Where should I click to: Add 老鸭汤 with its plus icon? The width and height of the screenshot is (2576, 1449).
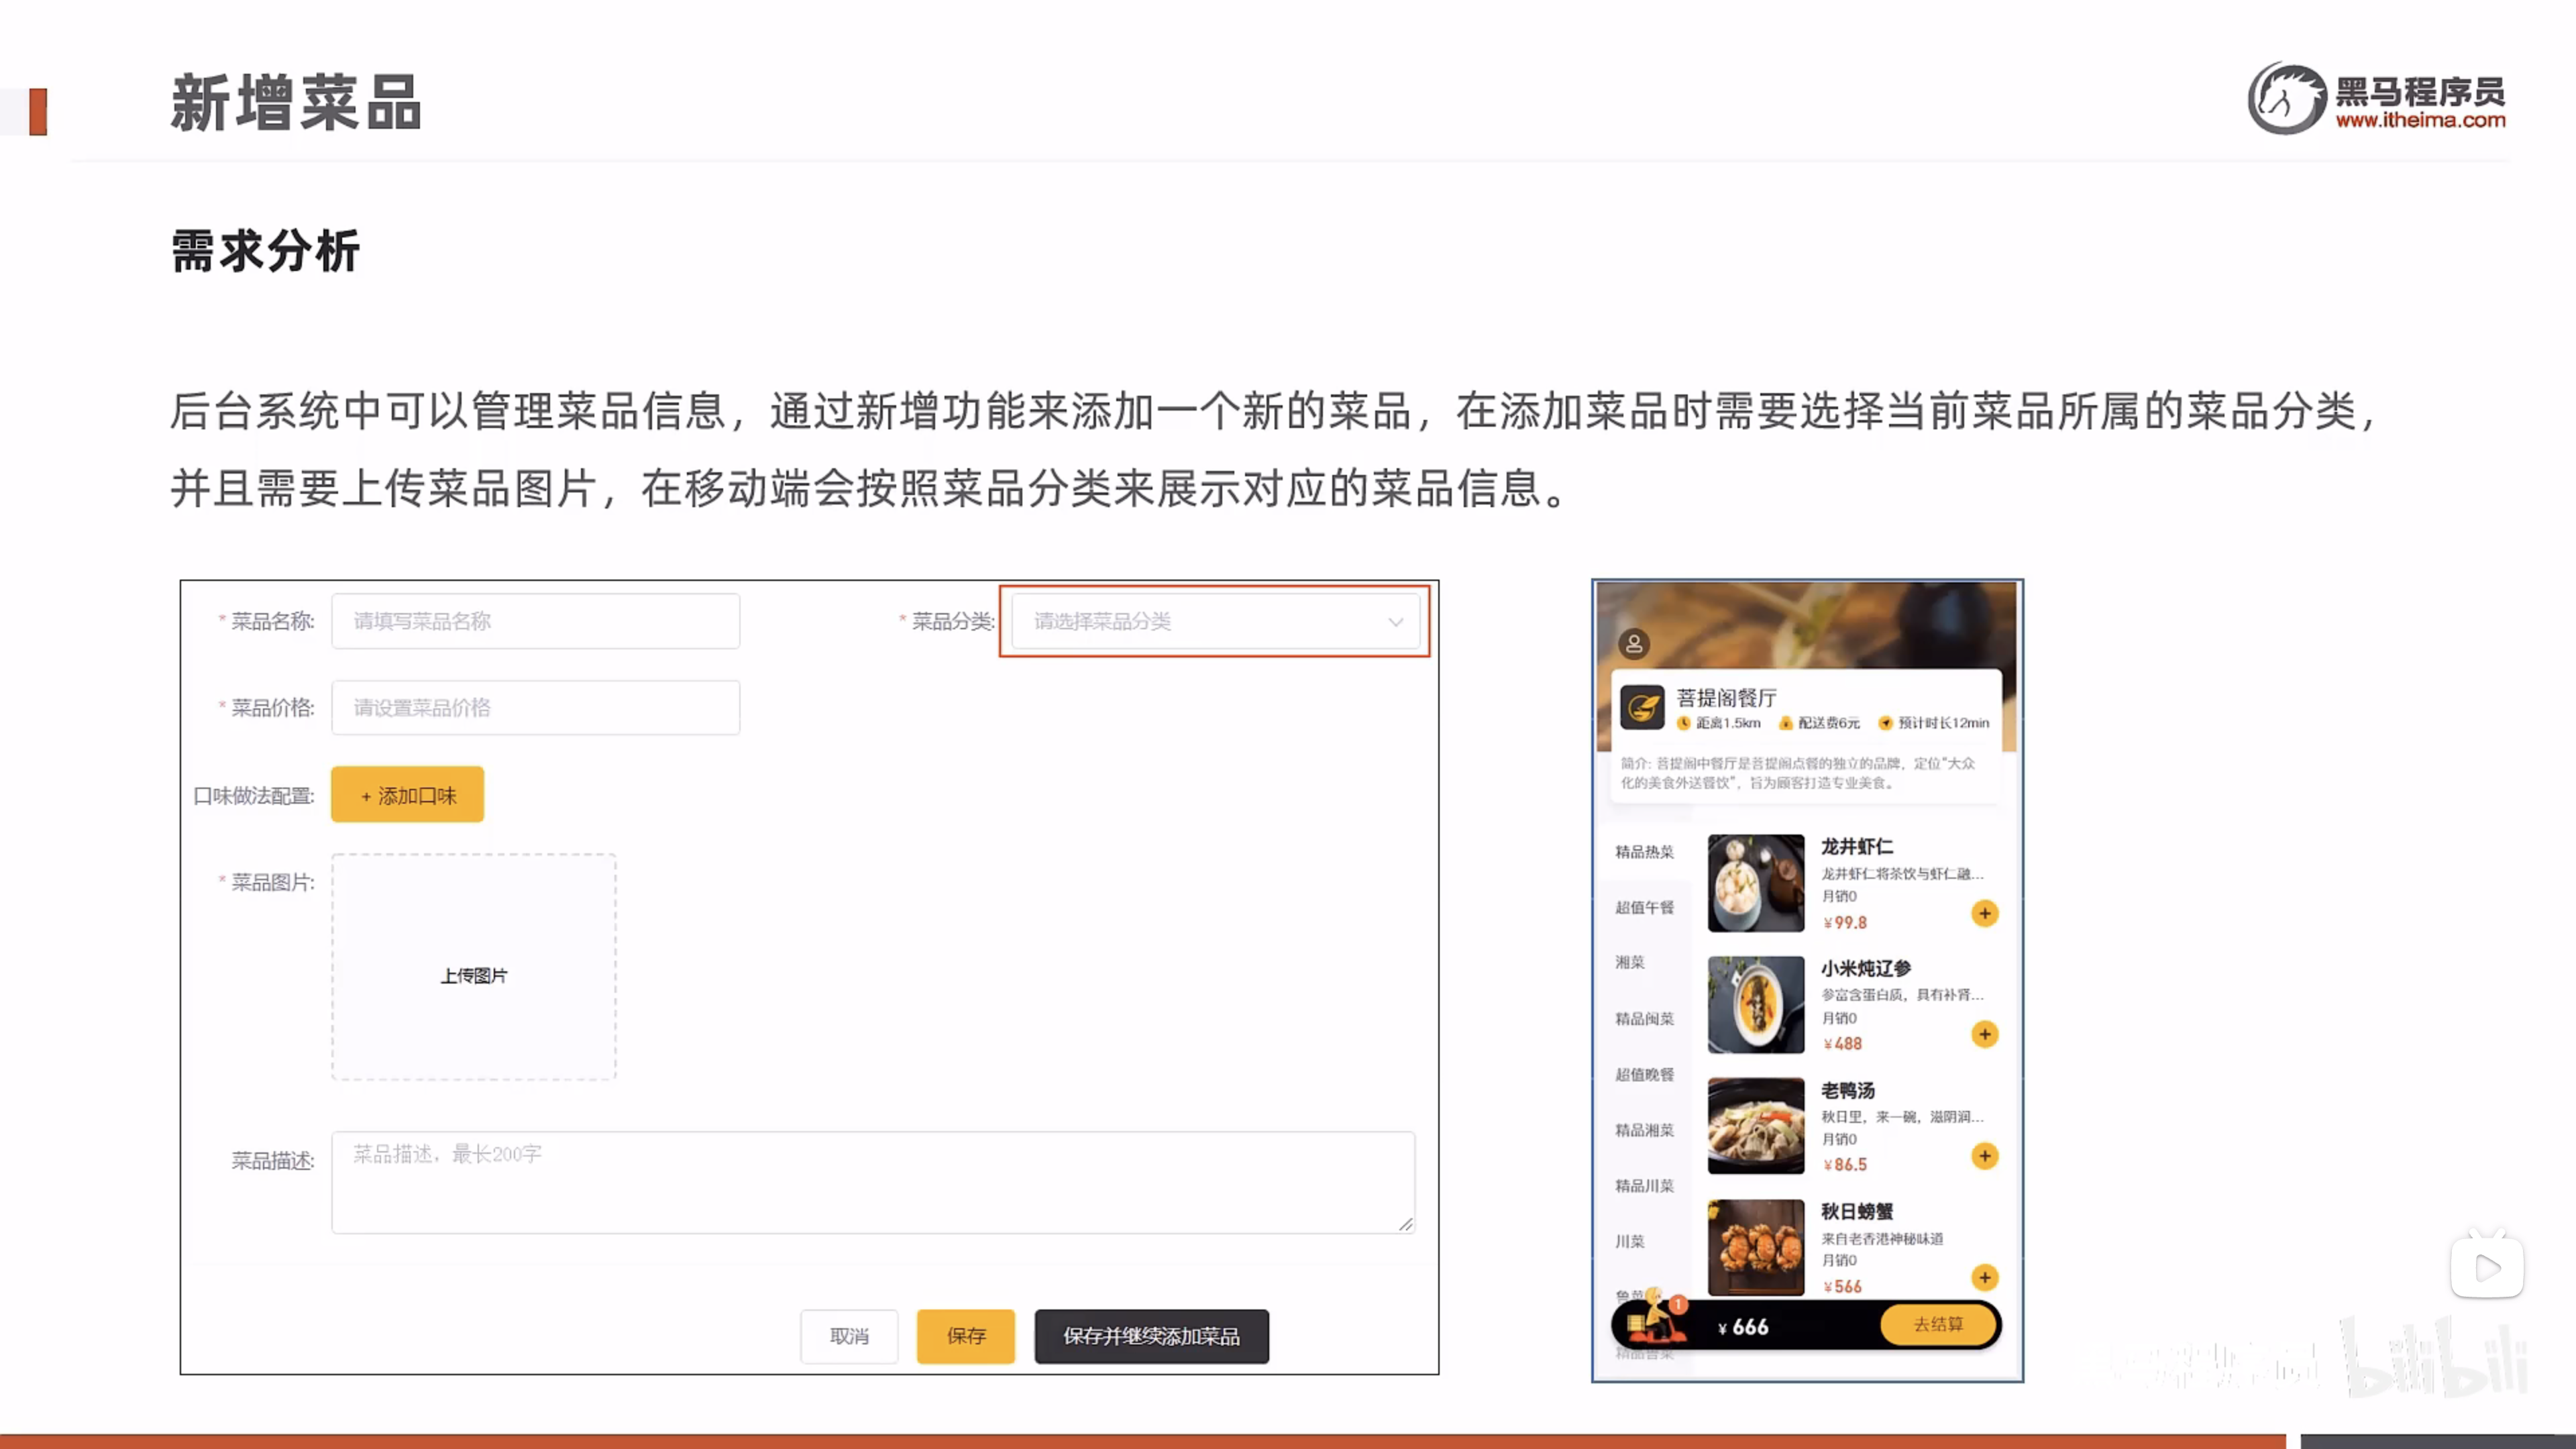1984,1156
